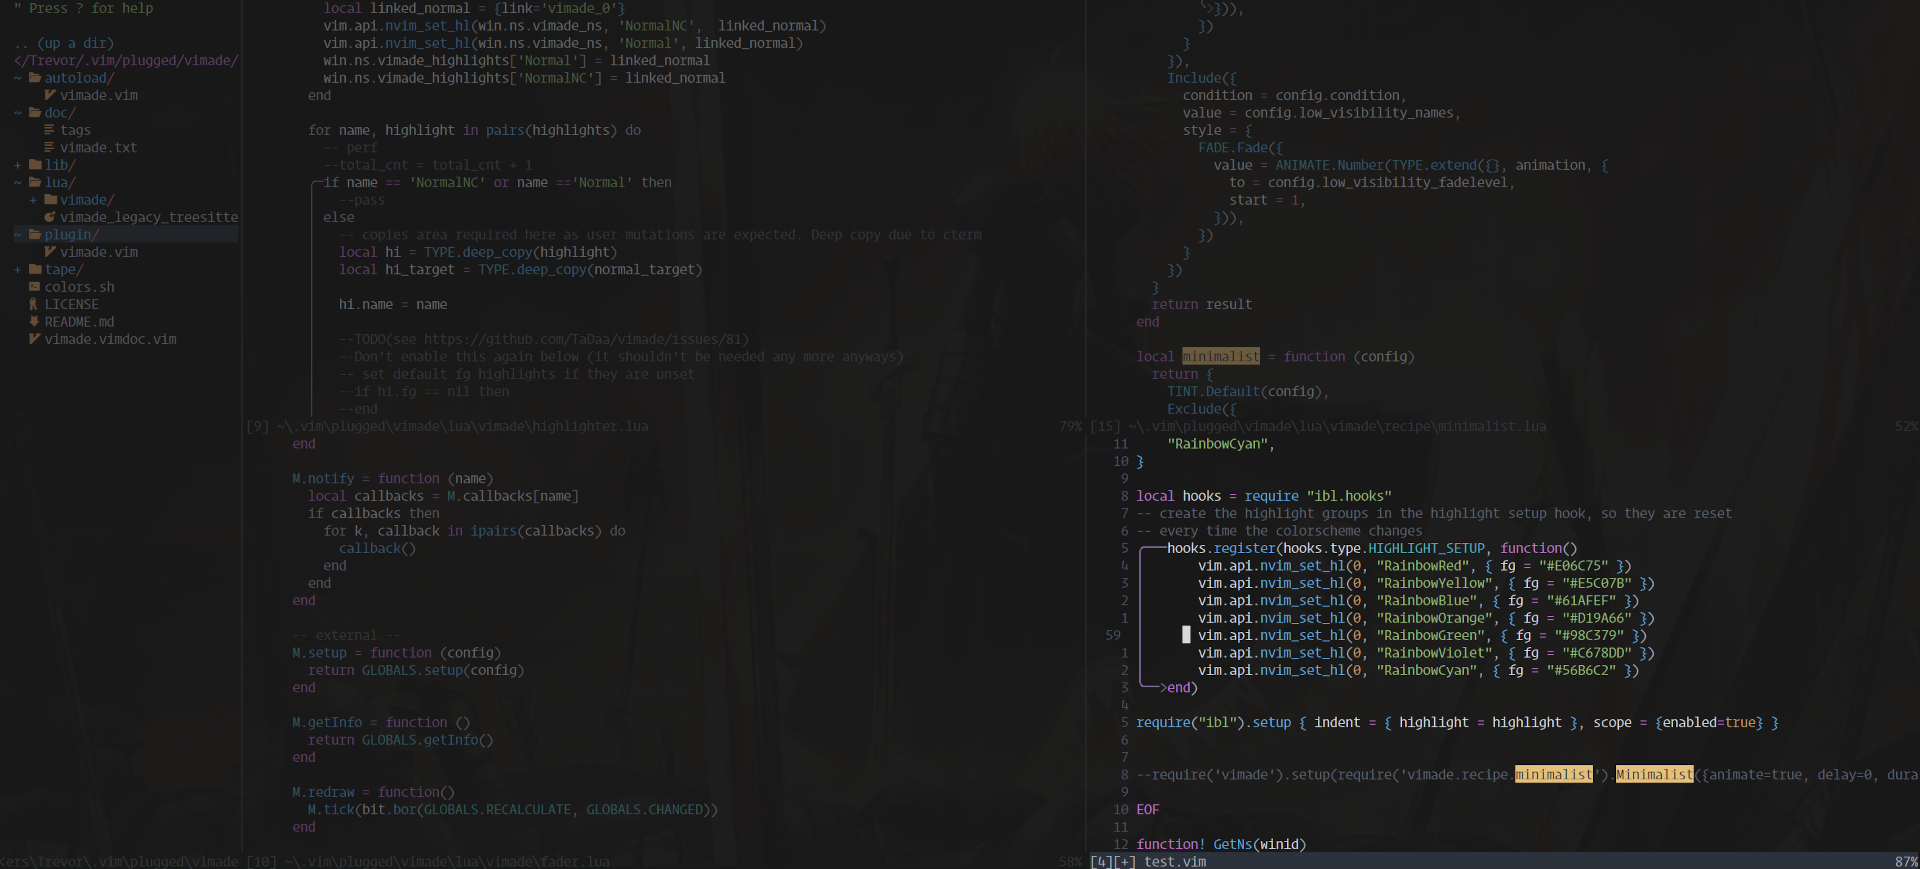Viewport: 1920px width, 869px height.
Task: Click highlighted 'Minimalist' before '{animate=true'
Action: (1655, 774)
